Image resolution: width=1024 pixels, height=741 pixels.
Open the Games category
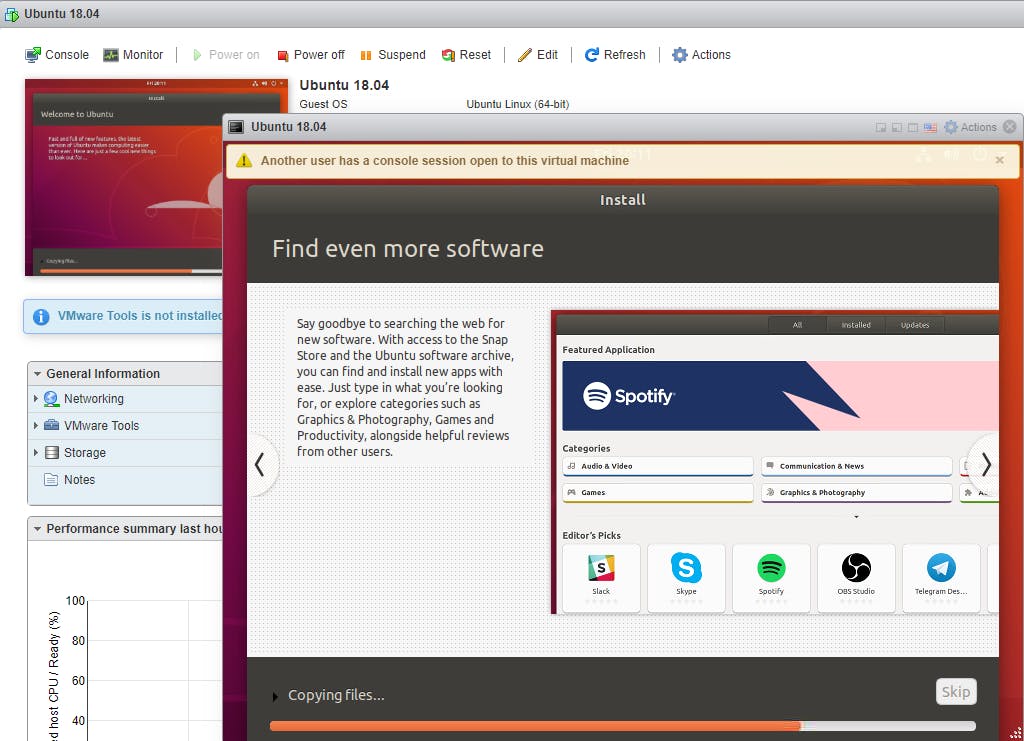[658, 493]
